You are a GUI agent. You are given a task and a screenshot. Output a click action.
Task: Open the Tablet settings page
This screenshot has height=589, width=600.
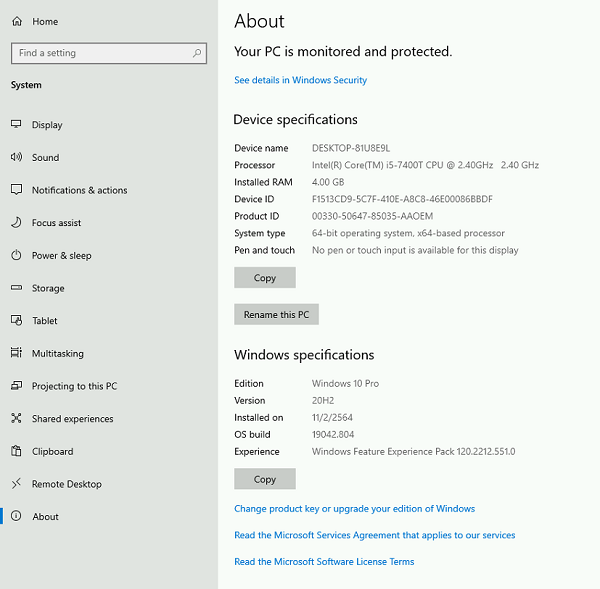[x=44, y=321]
